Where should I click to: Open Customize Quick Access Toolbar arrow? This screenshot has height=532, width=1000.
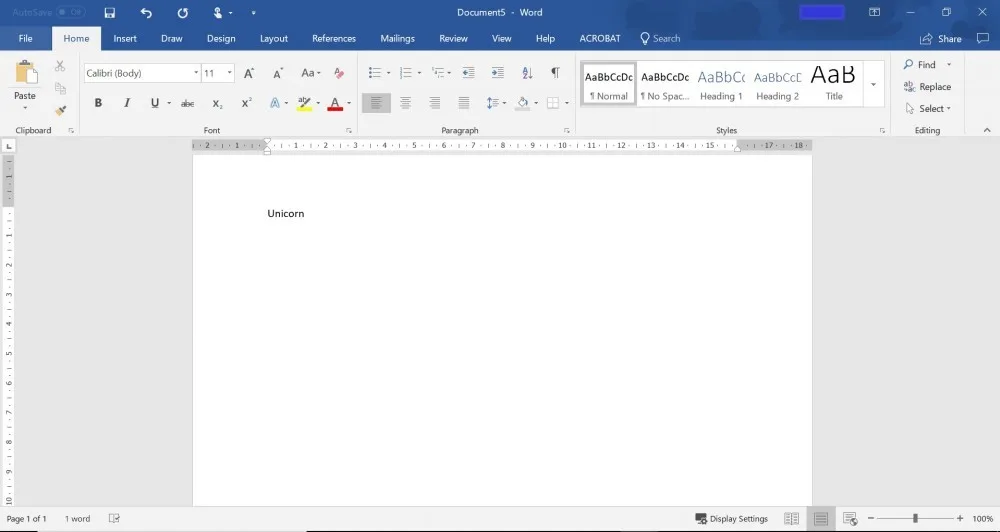click(253, 13)
